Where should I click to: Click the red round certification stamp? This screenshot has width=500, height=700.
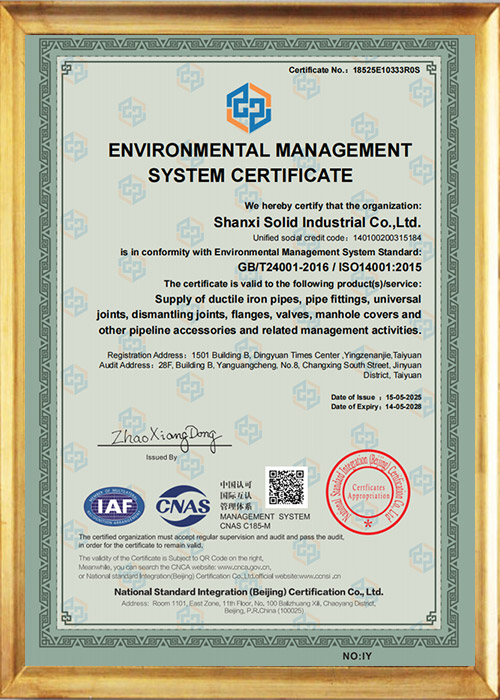(367, 492)
